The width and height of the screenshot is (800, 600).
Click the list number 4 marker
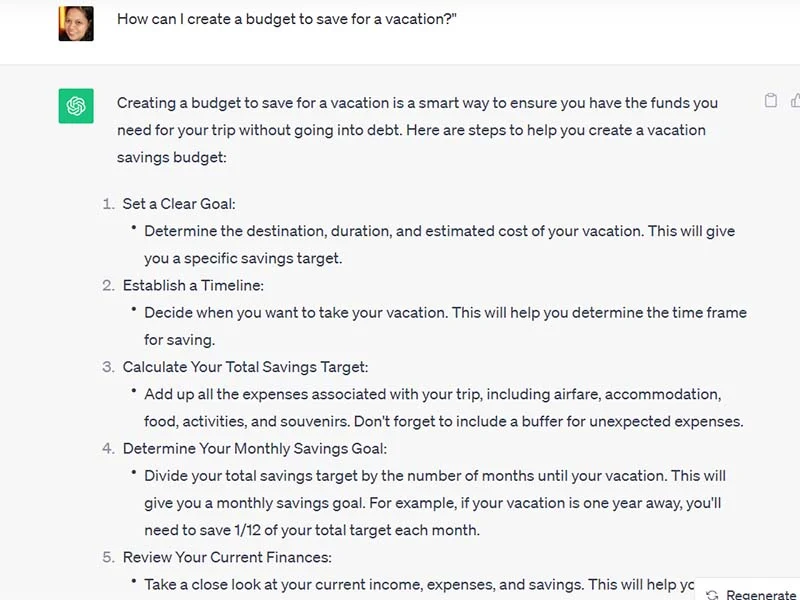[108, 448]
